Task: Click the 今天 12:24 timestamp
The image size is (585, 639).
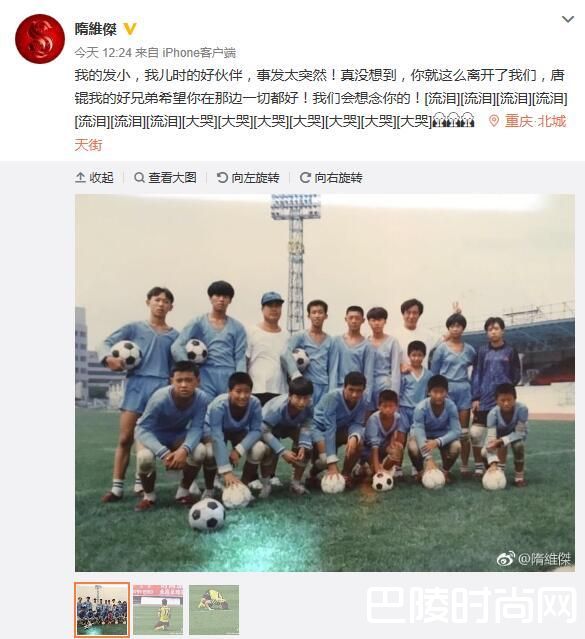Action: [103, 53]
